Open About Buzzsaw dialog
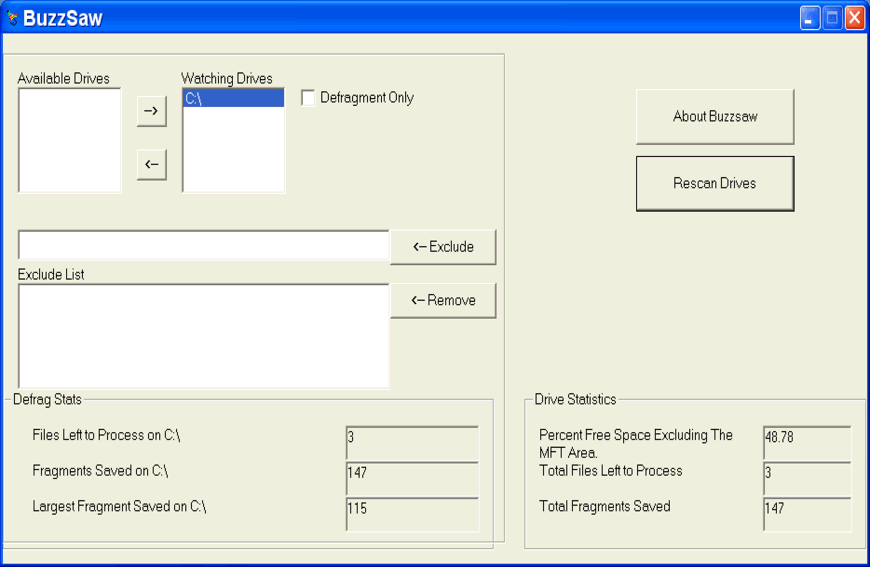Viewport: 870px width, 567px height. [x=715, y=117]
